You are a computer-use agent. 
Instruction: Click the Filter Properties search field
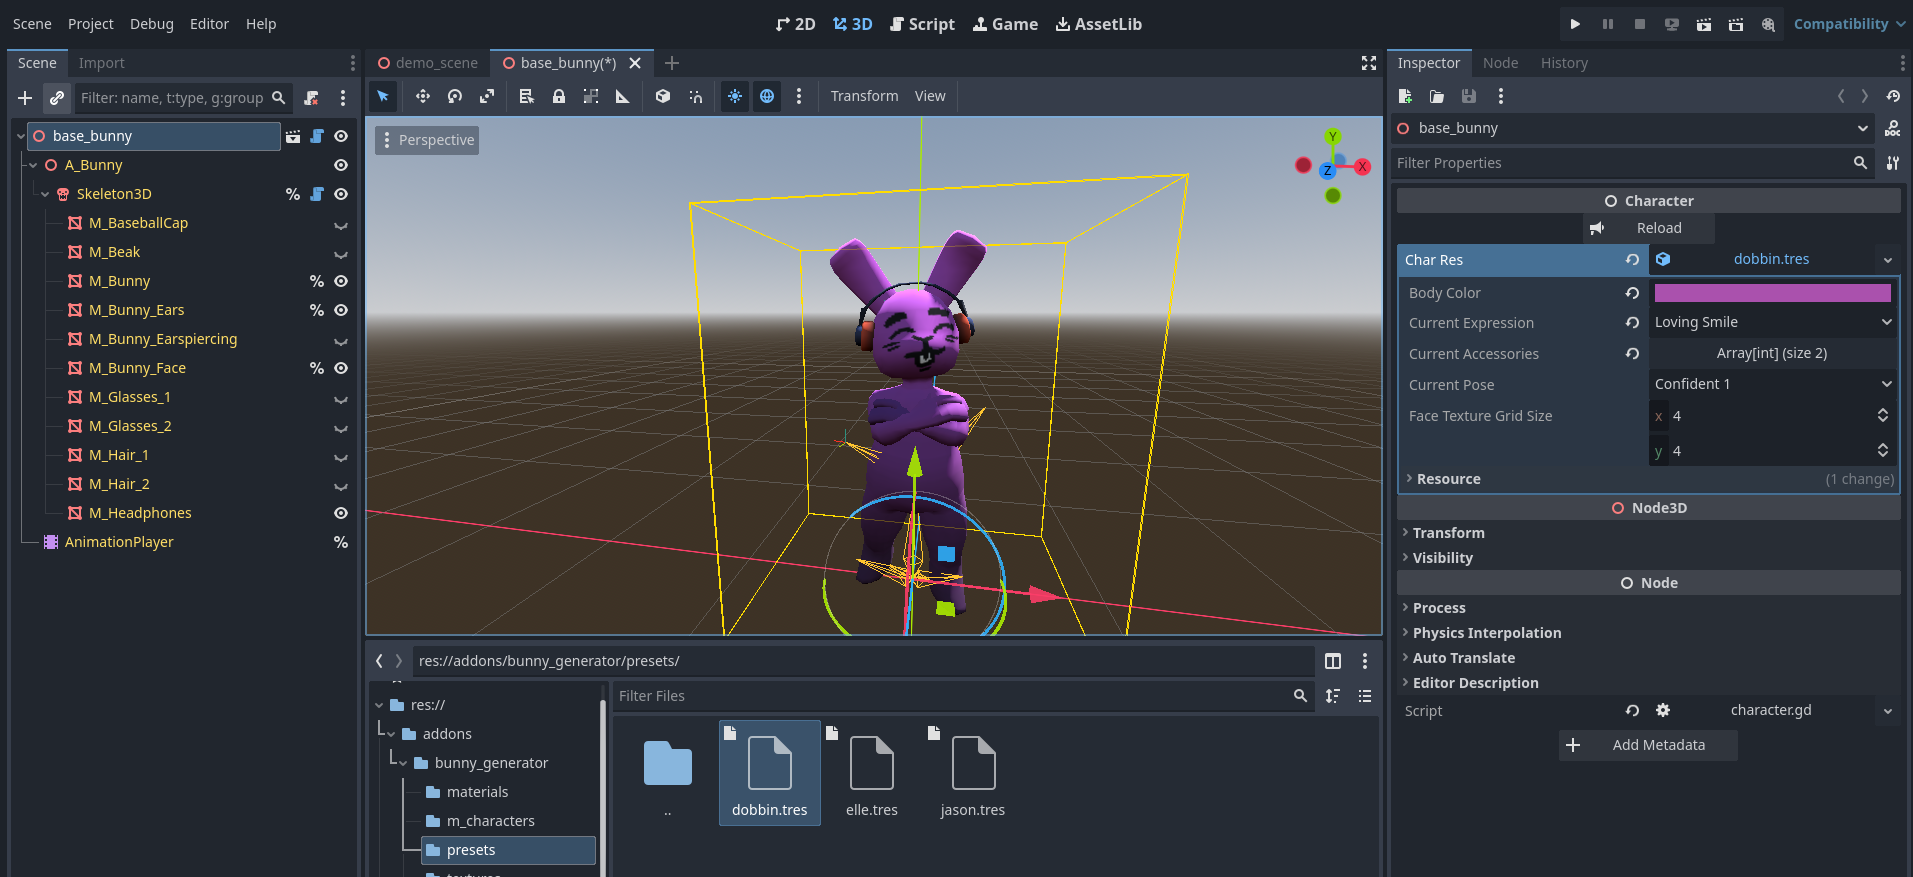1632,163
